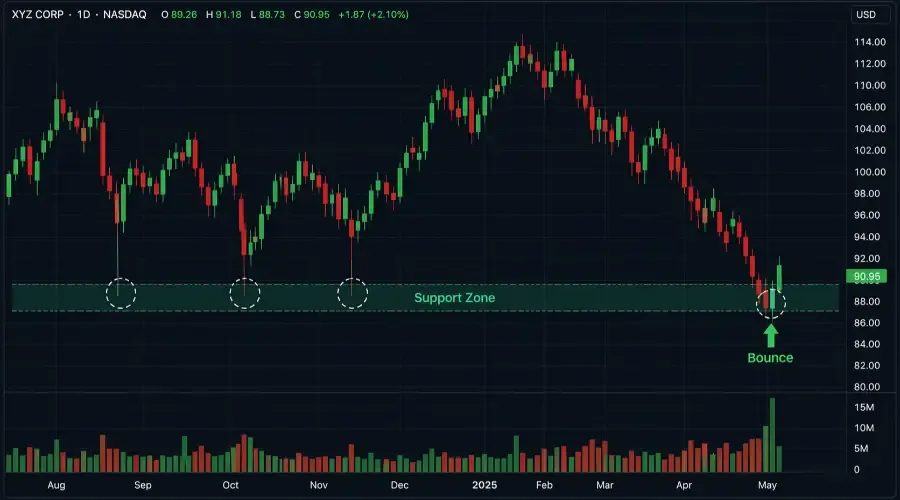
Task: Click the 100.00 price axis label
Action: [870, 172]
